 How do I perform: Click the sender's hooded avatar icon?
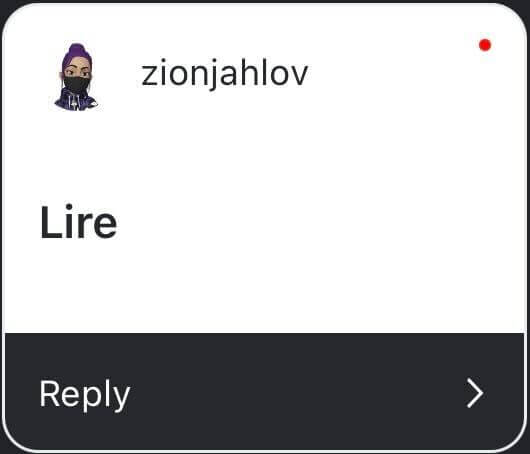pyautogui.click(x=77, y=77)
